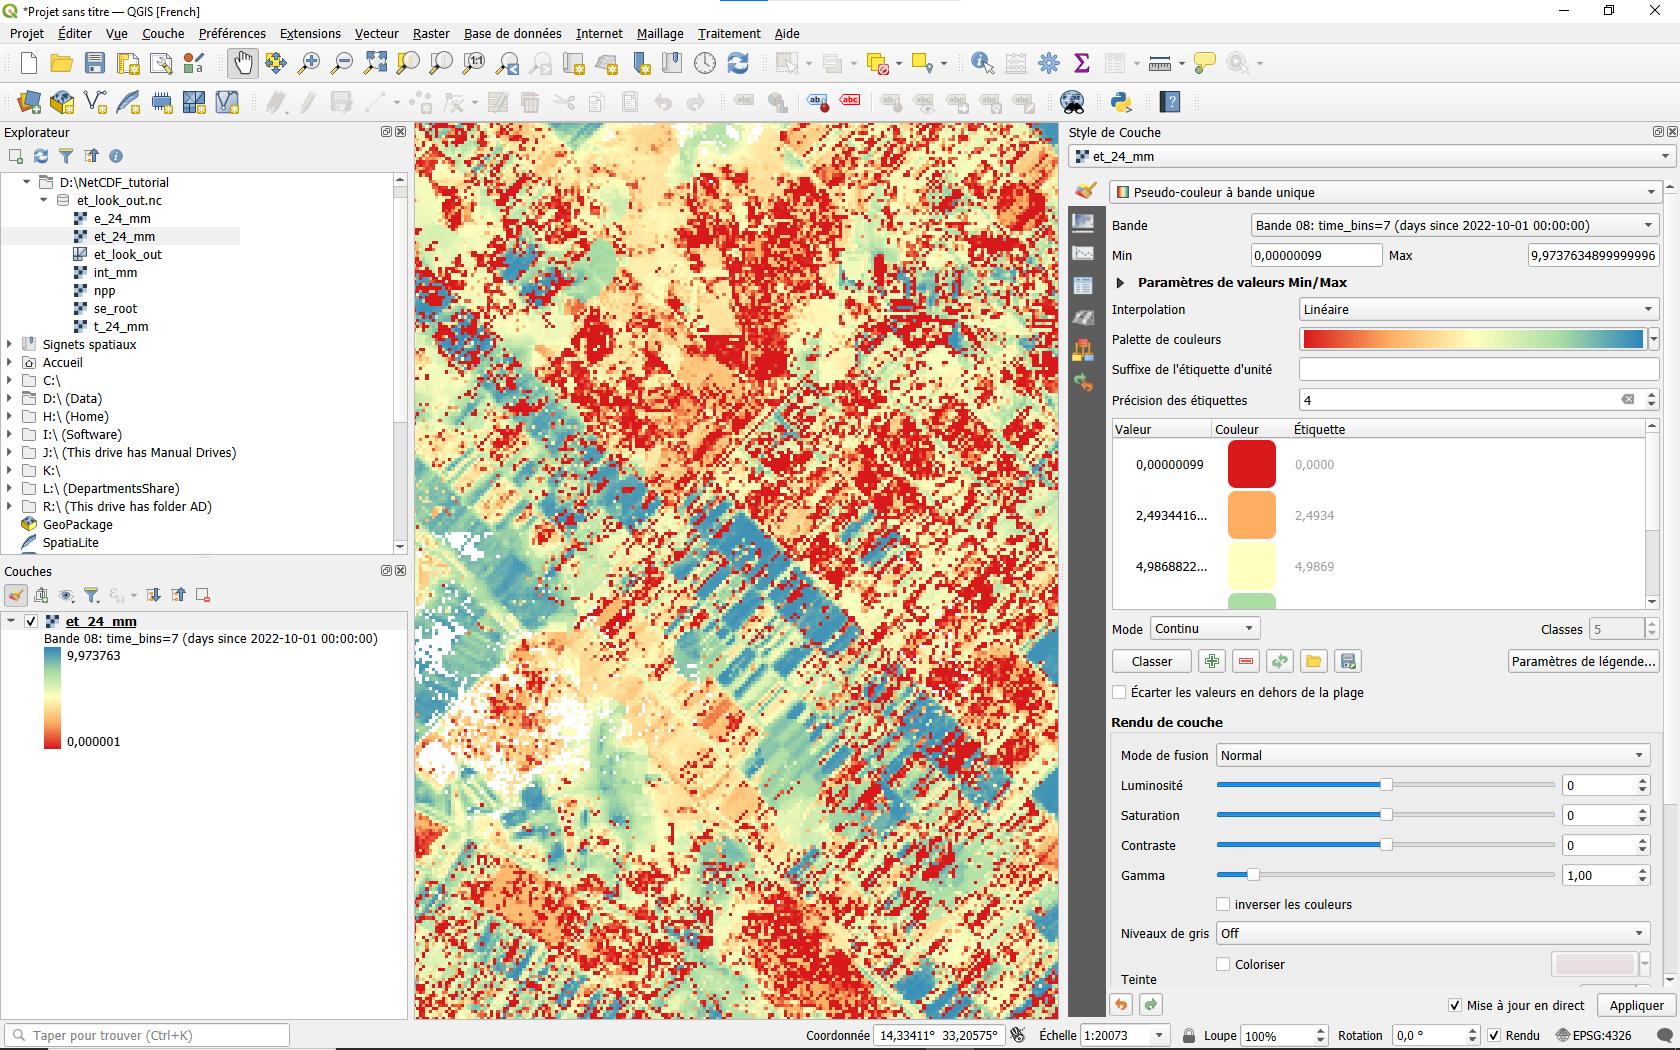Click the Identify Features tool
The image size is (1680, 1050).
pyautogui.click(x=982, y=63)
